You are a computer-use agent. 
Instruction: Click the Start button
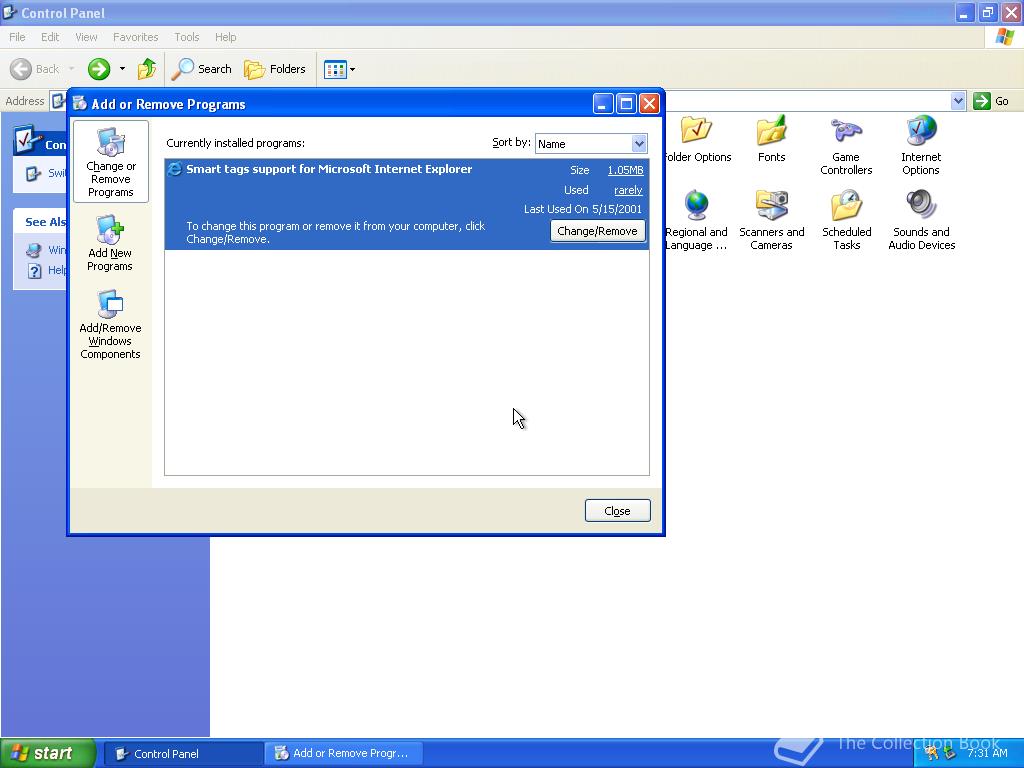[x=48, y=753]
